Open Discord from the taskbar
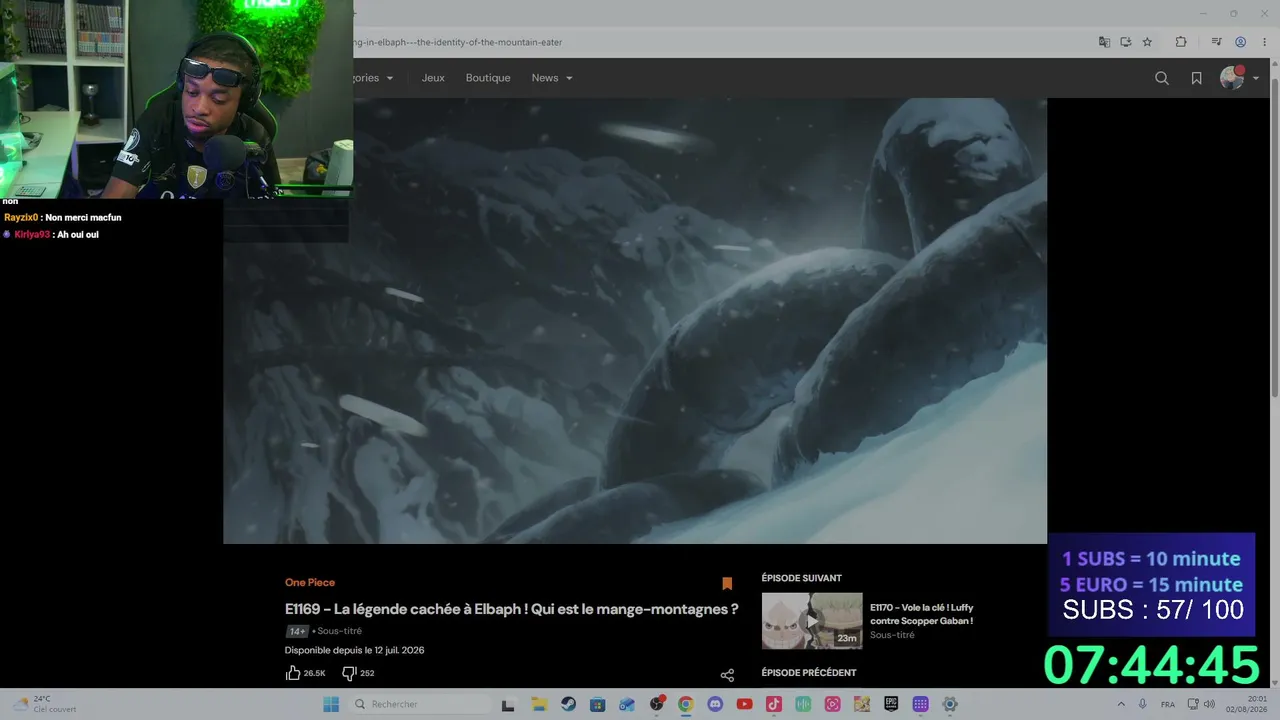The height and width of the screenshot is (720, 1280). [715, 704]
